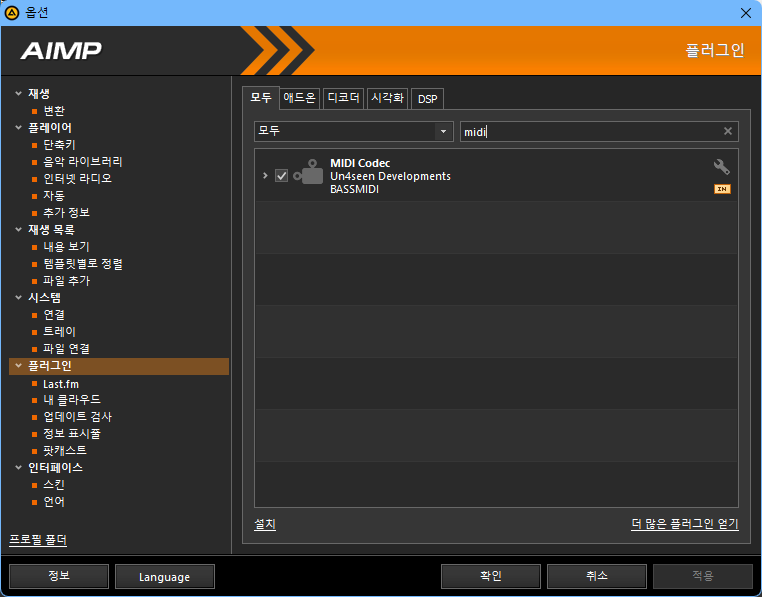Select 템플릿별로 정렬 in the options tree
Viewport: 762px width, 597px height.
[83, 263]
